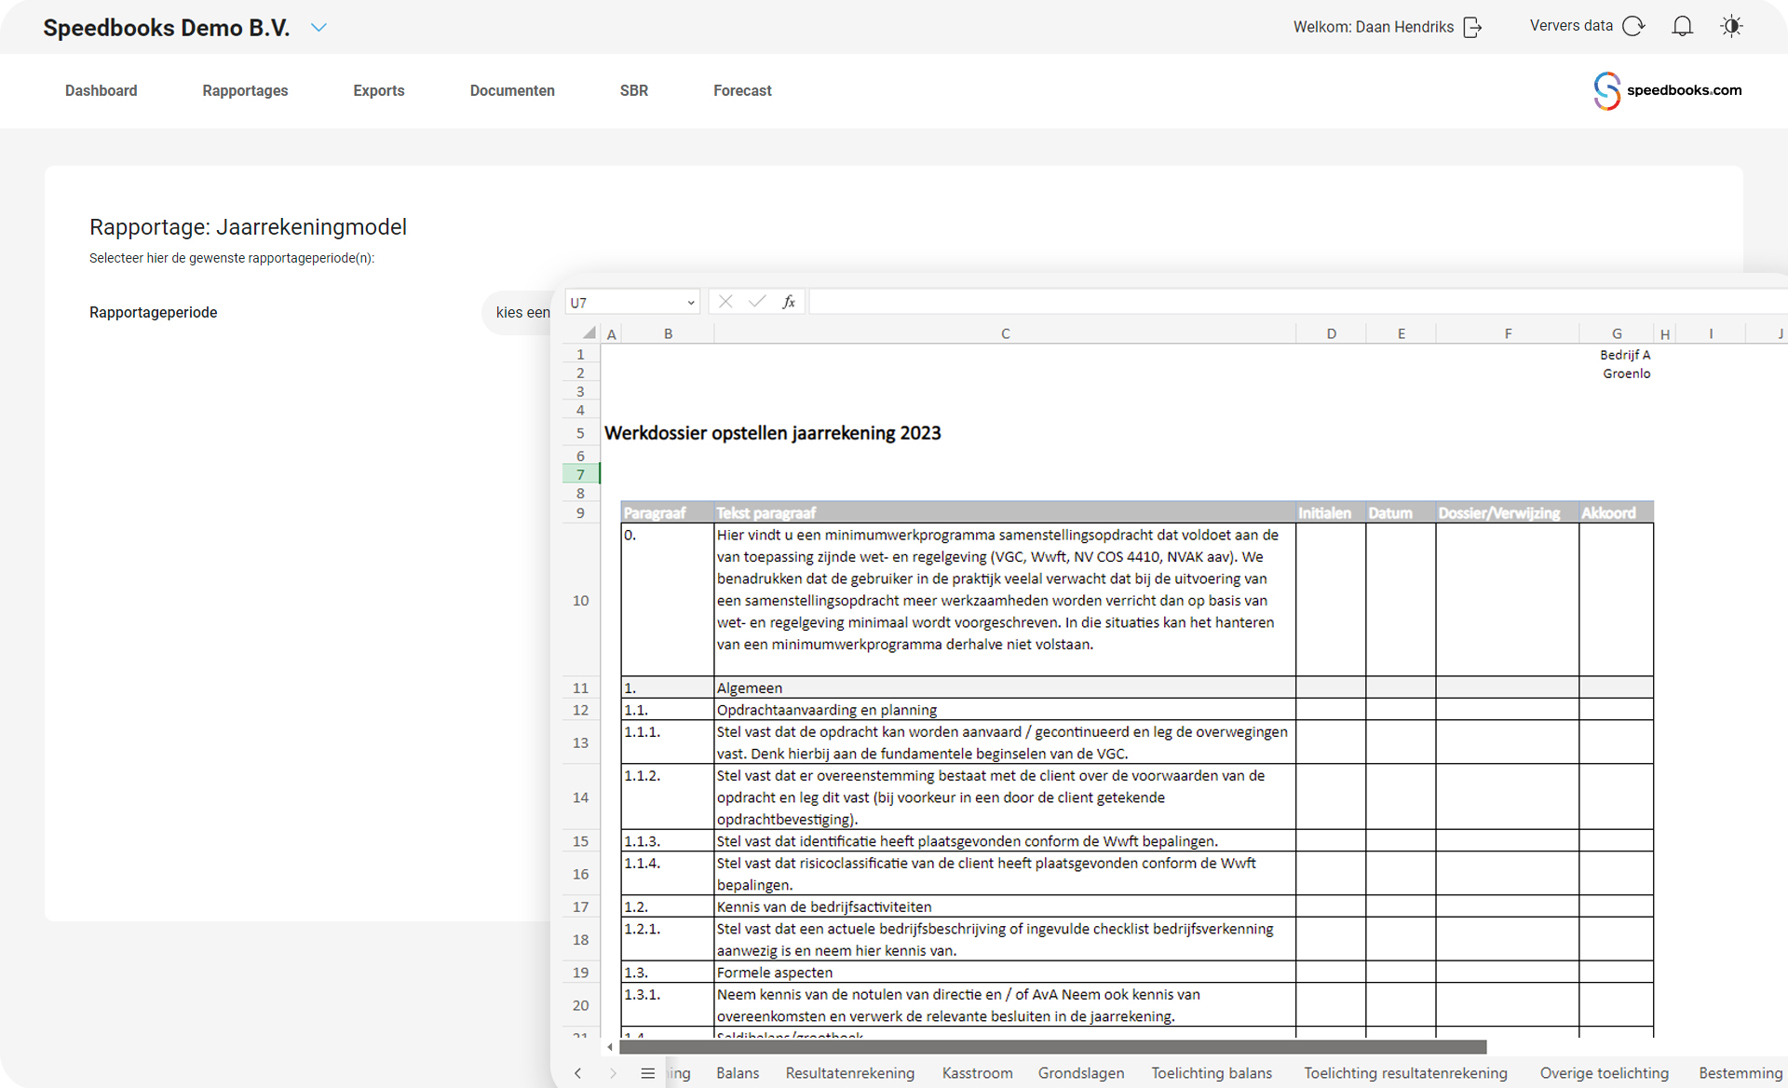This screenshot has height=1088, width=1788.
Task: Go to the SBR section
Action: point(634,91)
